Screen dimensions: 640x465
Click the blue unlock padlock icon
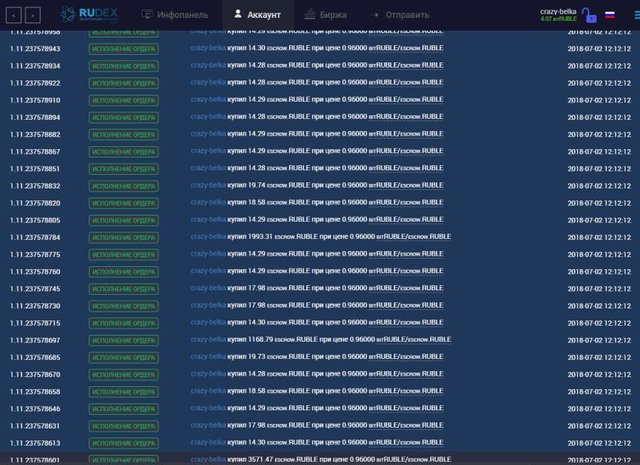click(x=589, y=16)
